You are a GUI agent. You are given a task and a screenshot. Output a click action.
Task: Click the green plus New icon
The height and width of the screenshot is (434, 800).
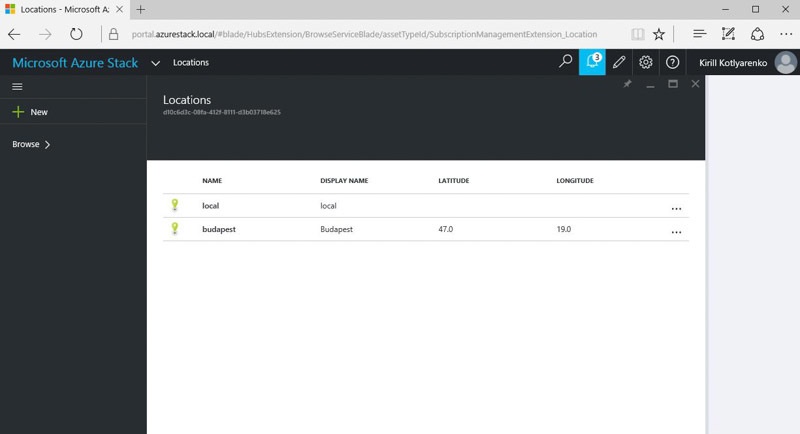18,112
